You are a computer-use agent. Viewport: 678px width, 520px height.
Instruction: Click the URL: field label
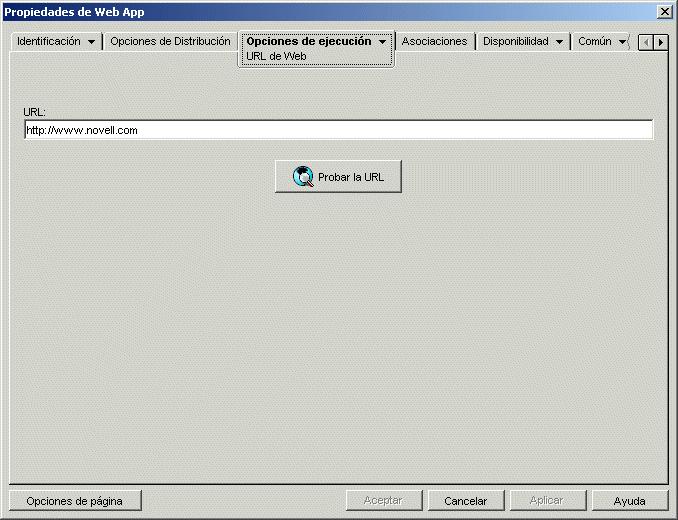point(35,112)
